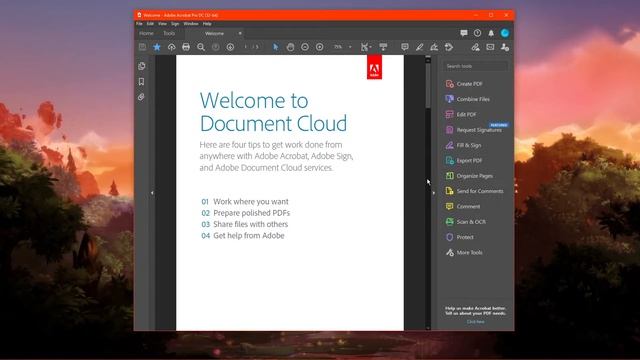This screenshot has width=640, height=360.
Task: Open the help question icon
Action: coord(477,33)
